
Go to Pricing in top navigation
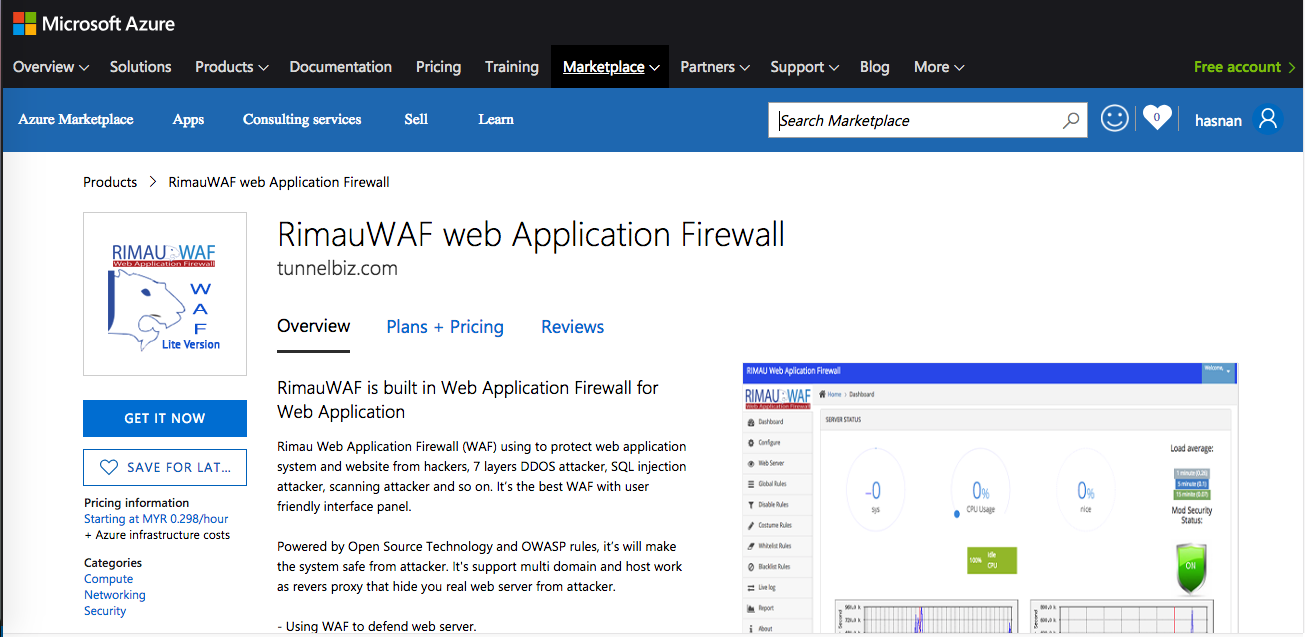[439, 67]
